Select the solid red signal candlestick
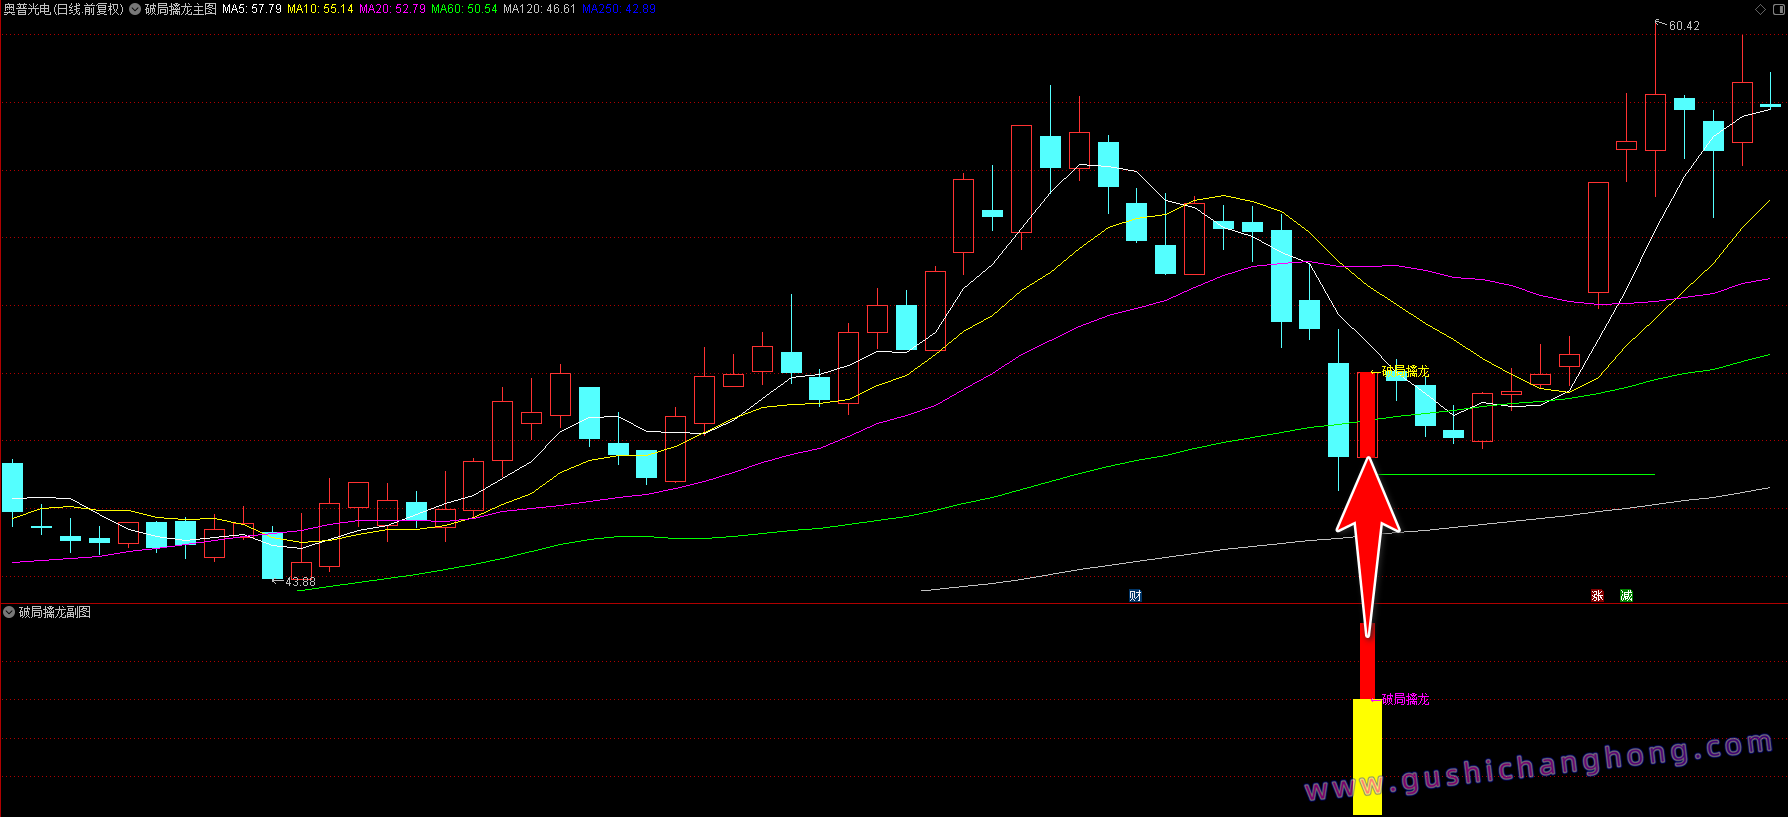The width and height of the screenshot is (1788, 817). point(1367,414)
